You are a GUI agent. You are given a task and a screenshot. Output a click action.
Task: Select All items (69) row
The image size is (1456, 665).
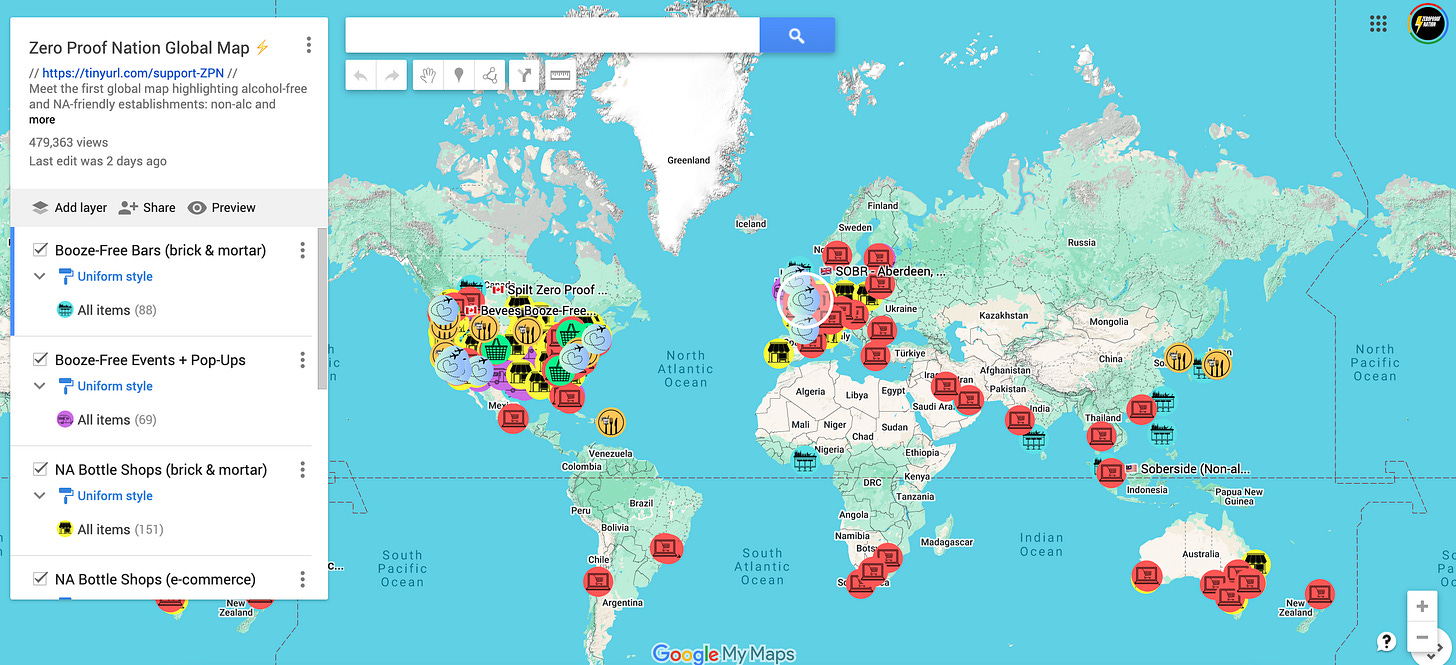point(108,420)
